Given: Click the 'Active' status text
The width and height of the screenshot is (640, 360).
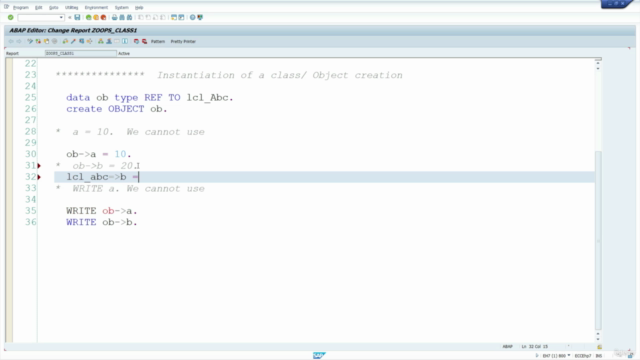Looking at the screenshot, I should point(124,53).
